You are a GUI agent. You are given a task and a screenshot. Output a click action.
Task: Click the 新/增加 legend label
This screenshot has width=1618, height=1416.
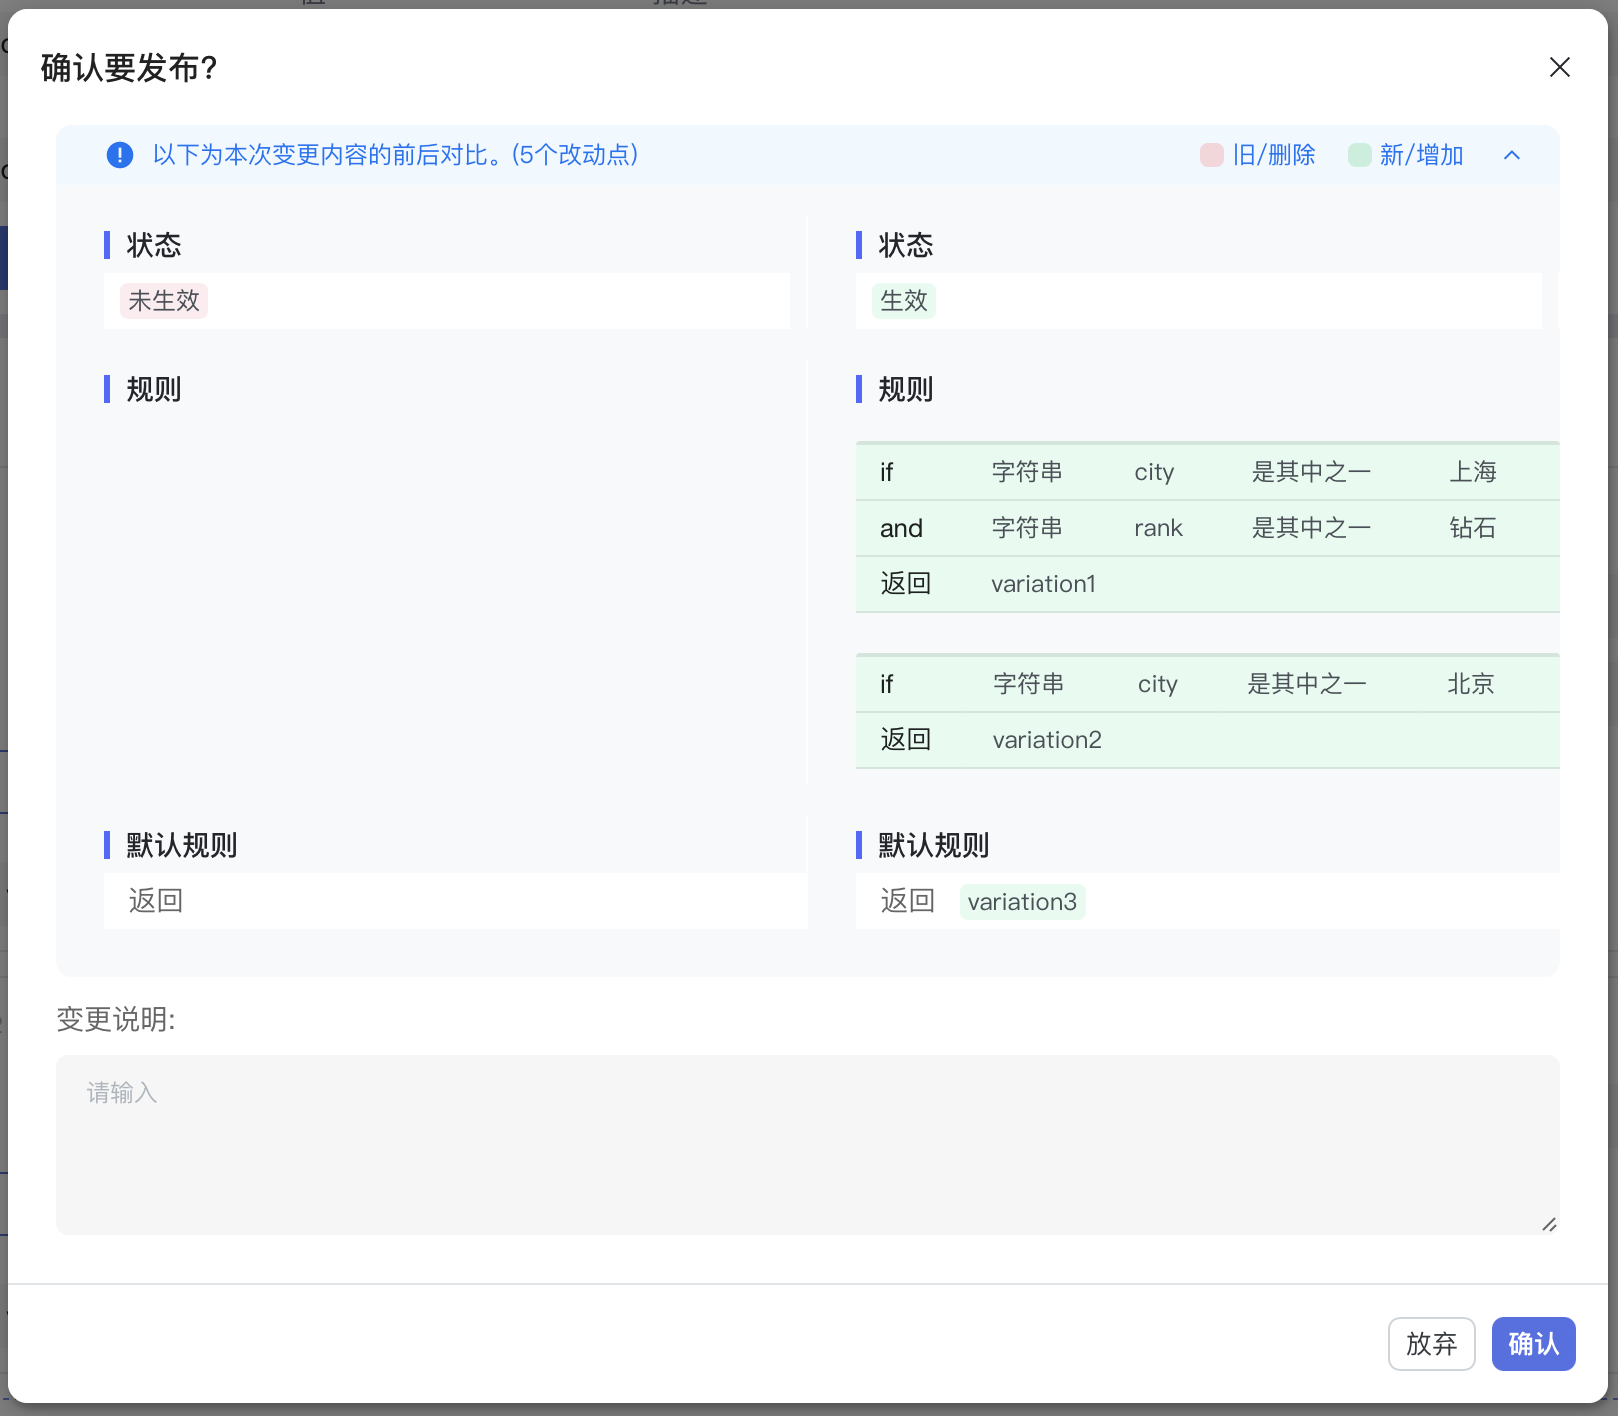tap(1421, 155)
